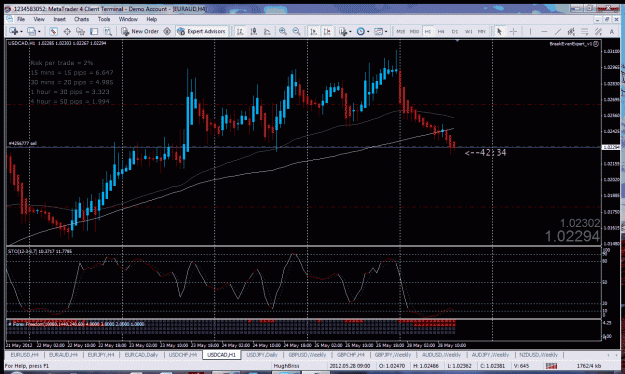Select the Text label tool
Screen dimensions: 625x374
[x=611, y=31]
